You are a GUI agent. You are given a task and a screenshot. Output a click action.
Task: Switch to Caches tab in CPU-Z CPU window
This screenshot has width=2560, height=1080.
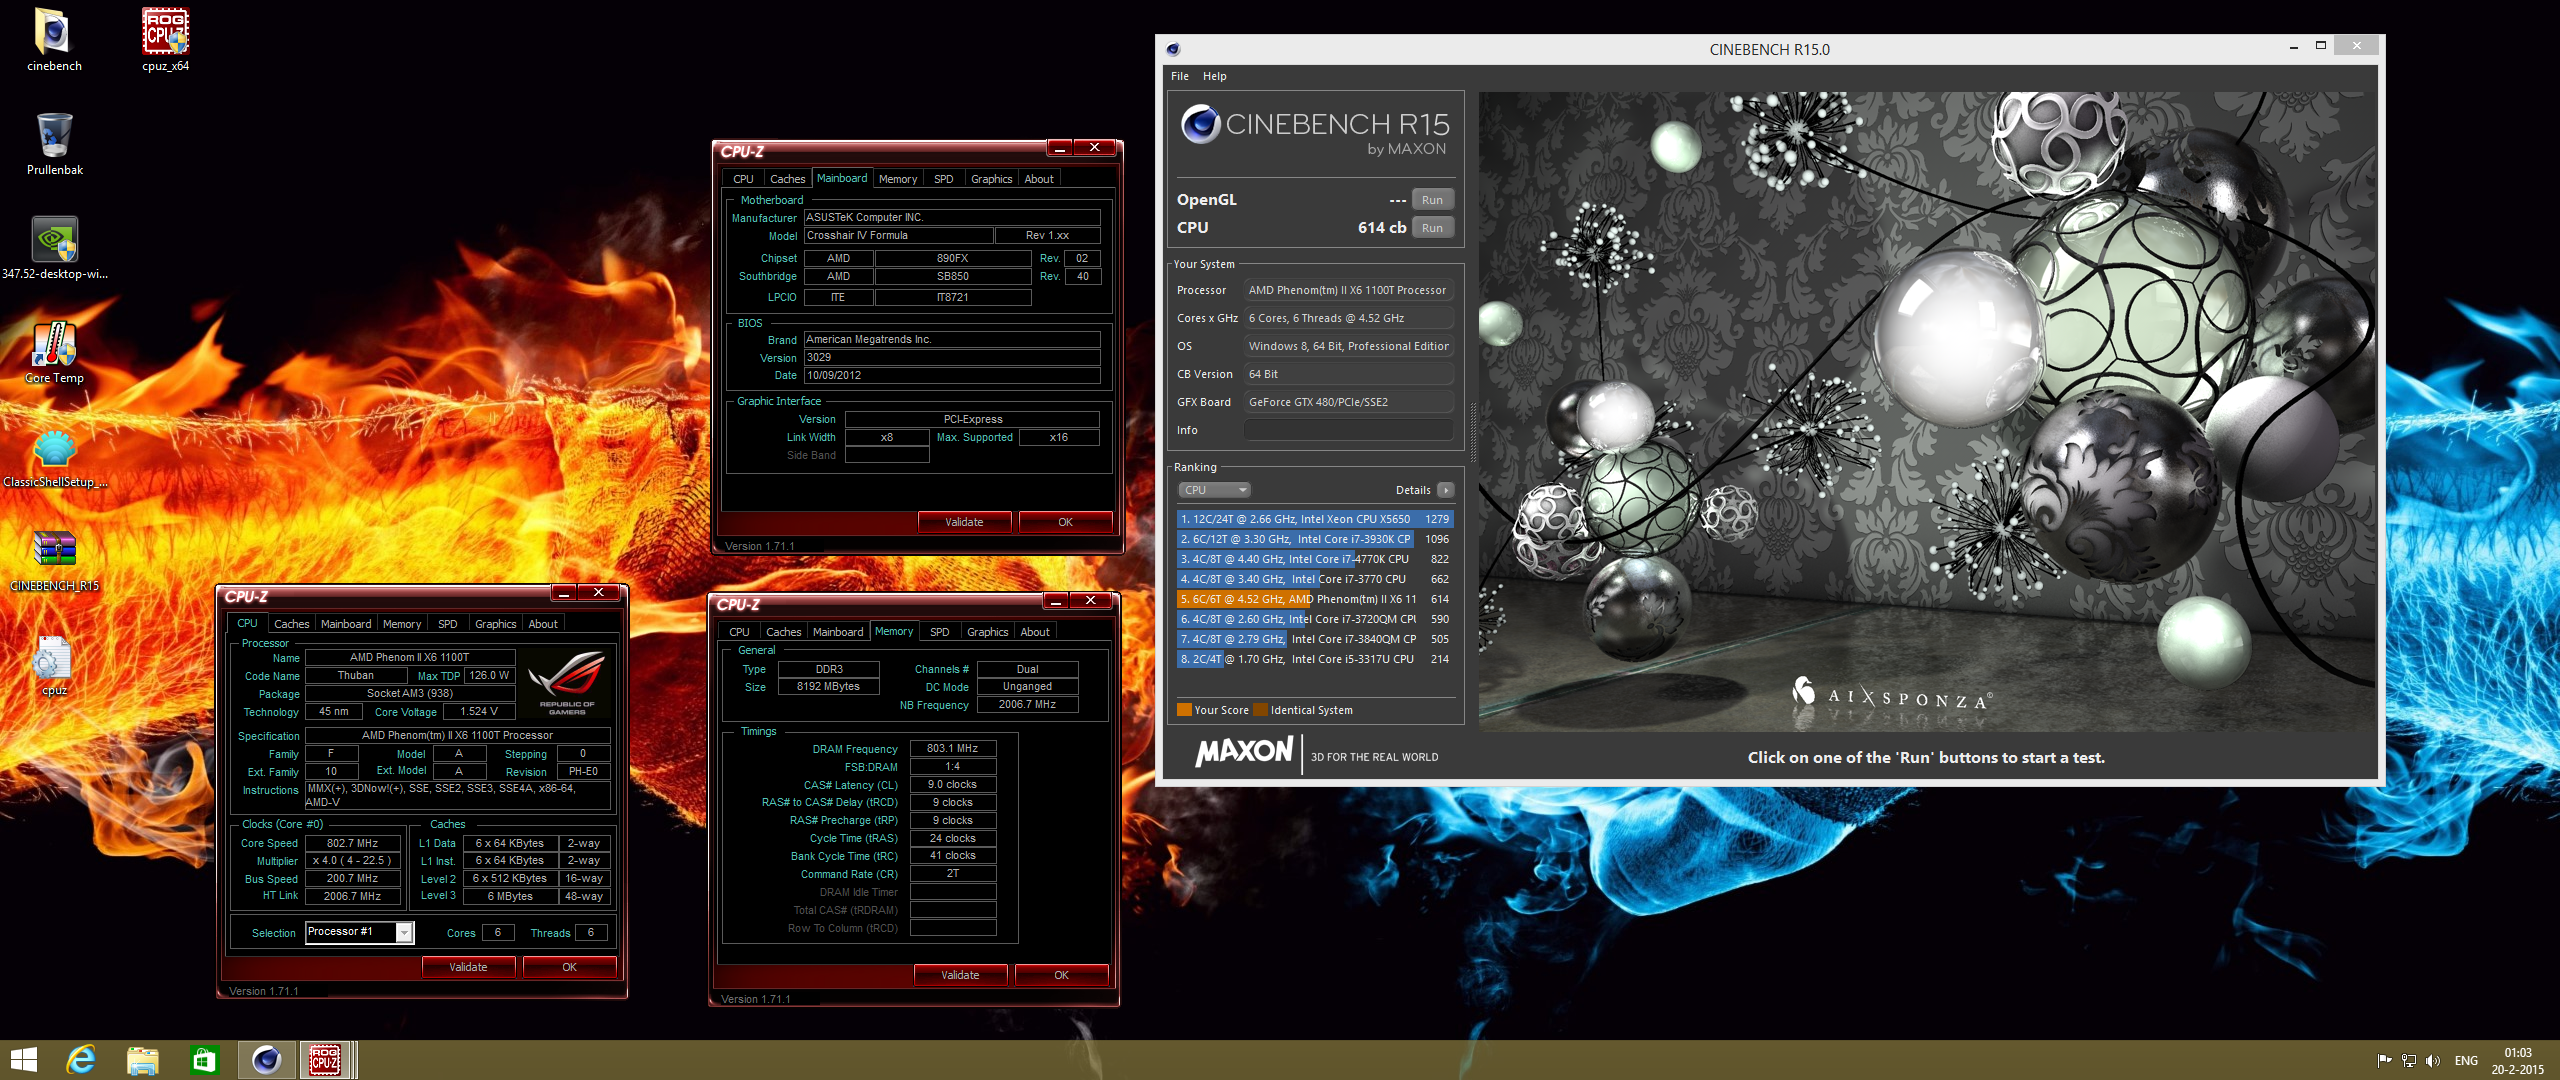pos(291,624)
